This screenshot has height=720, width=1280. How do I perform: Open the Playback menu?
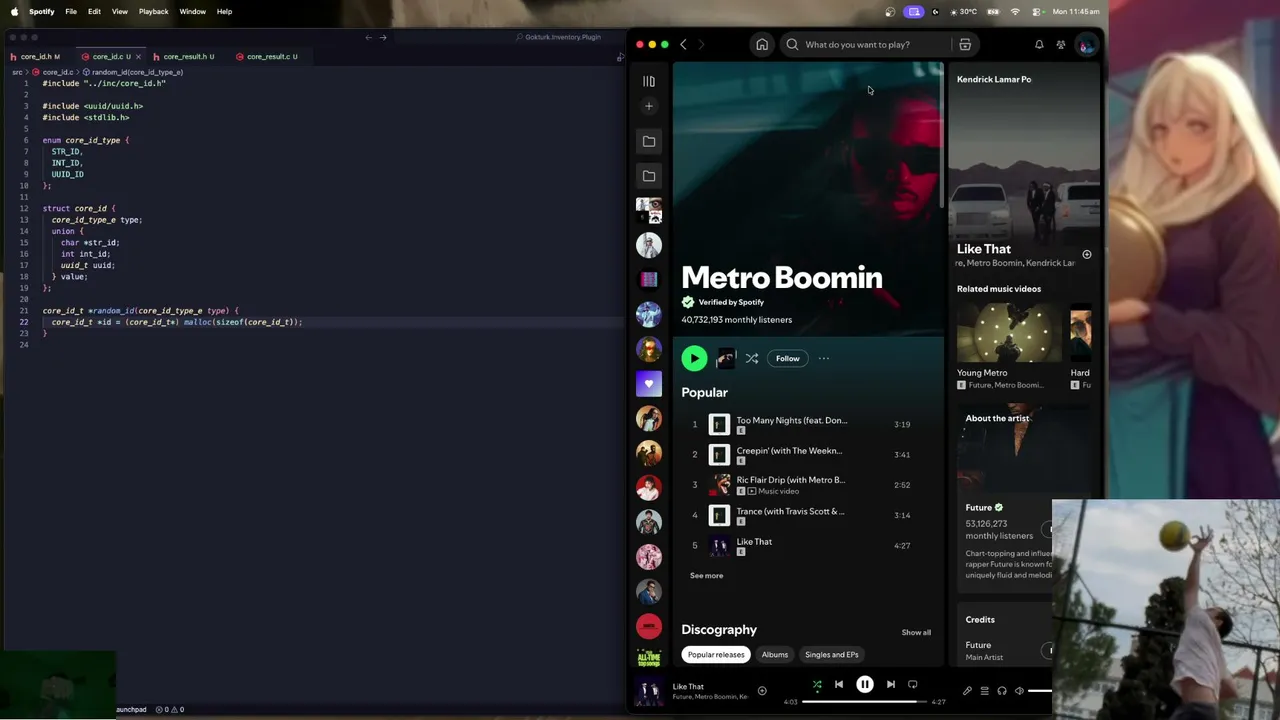(x=154, y=12)
